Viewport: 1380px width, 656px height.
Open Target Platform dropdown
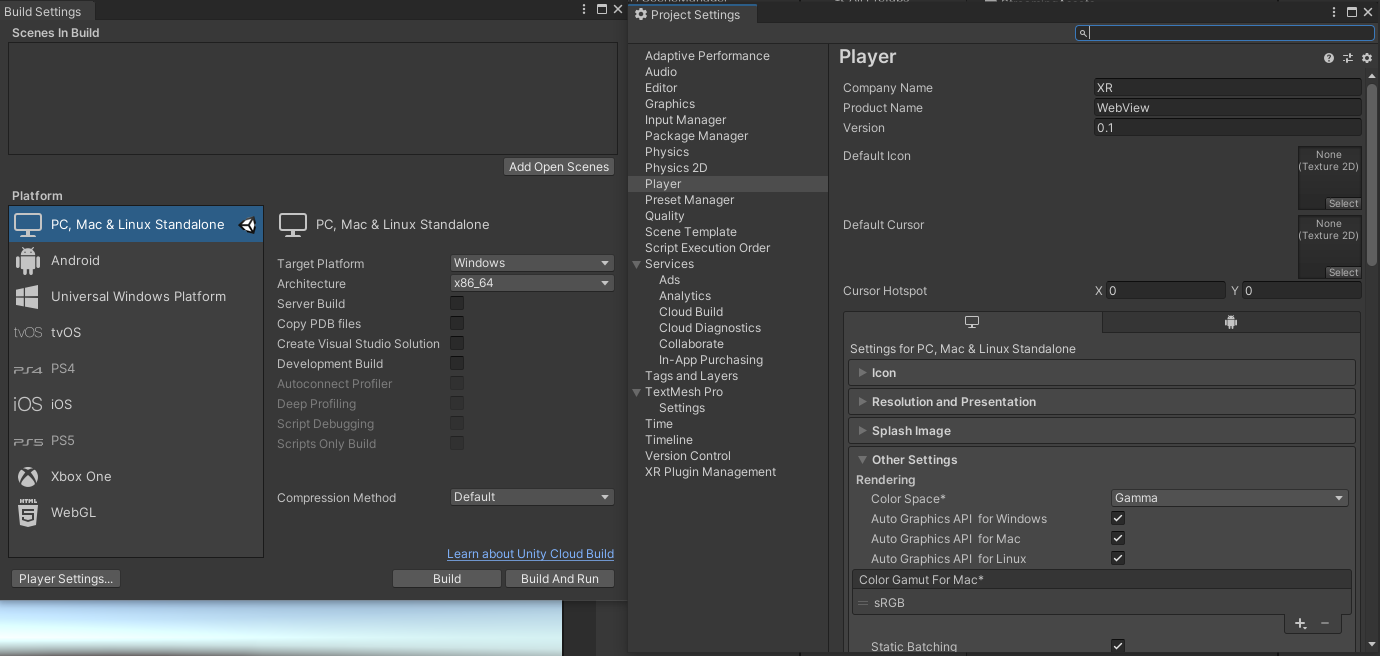click(x=532, y=263)
